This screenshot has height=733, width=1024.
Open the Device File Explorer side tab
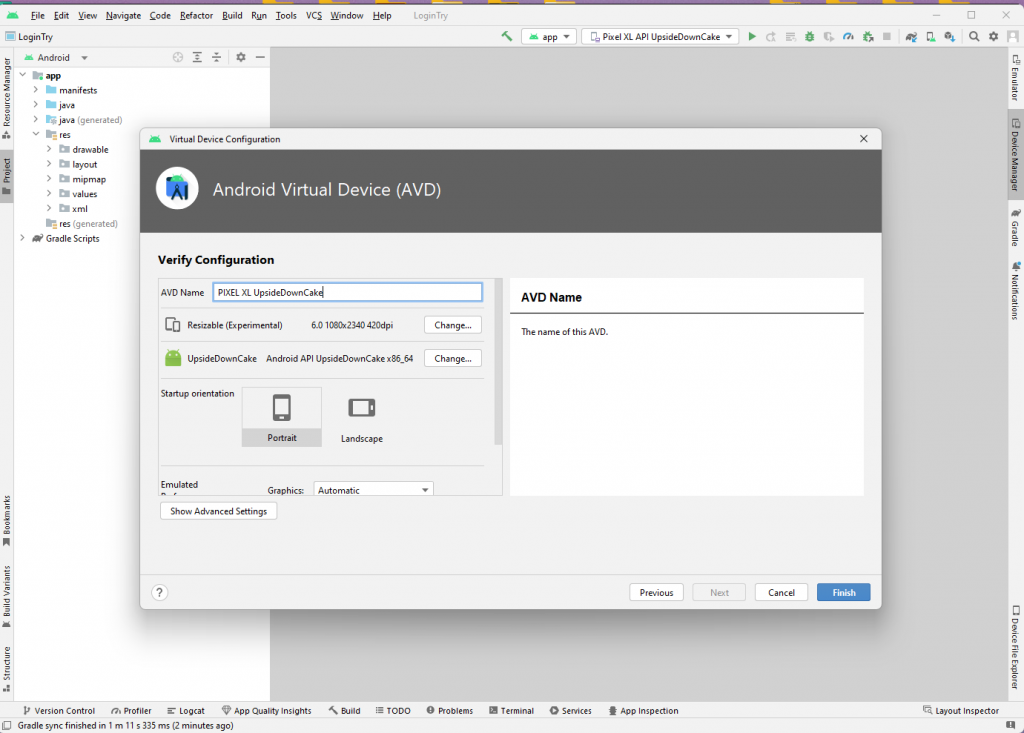pyautogui.click(x=1016, y=647)
